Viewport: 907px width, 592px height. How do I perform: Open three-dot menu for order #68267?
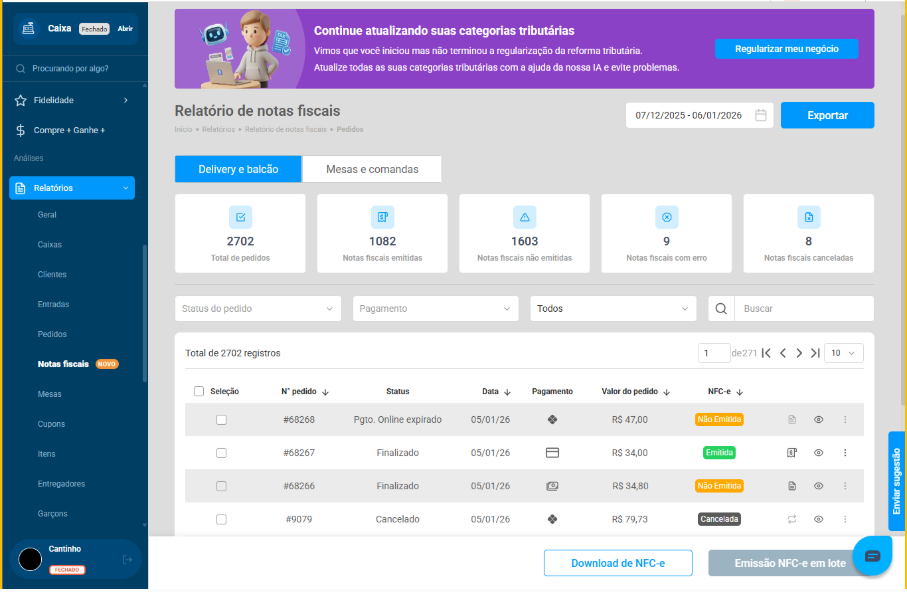click(x=845, y=453)
